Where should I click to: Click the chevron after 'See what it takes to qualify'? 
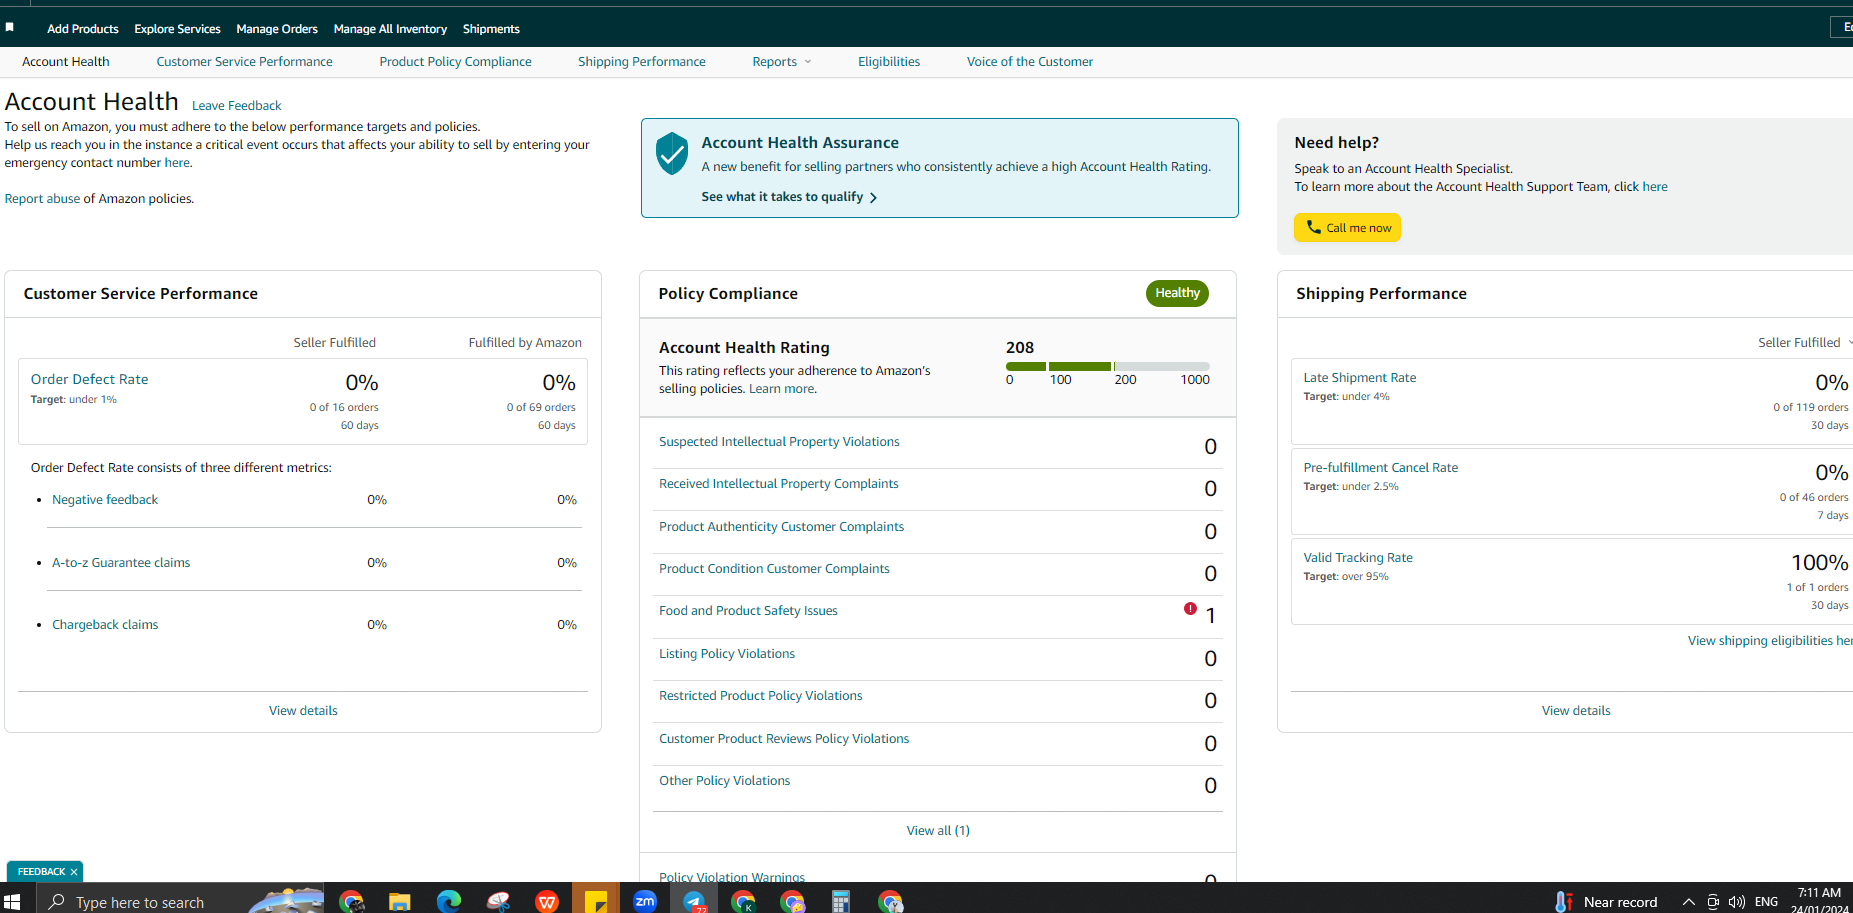pos(874,198)
